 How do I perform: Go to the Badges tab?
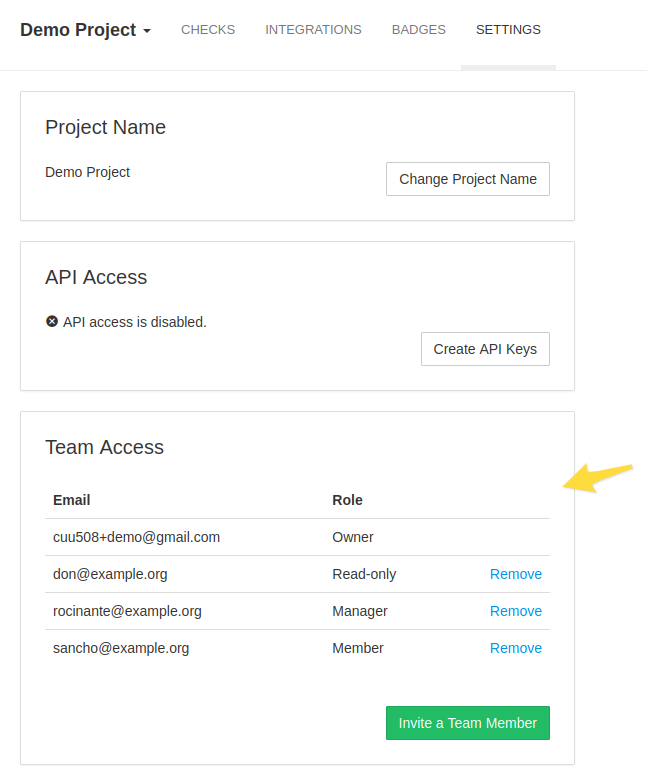point(418,30)
